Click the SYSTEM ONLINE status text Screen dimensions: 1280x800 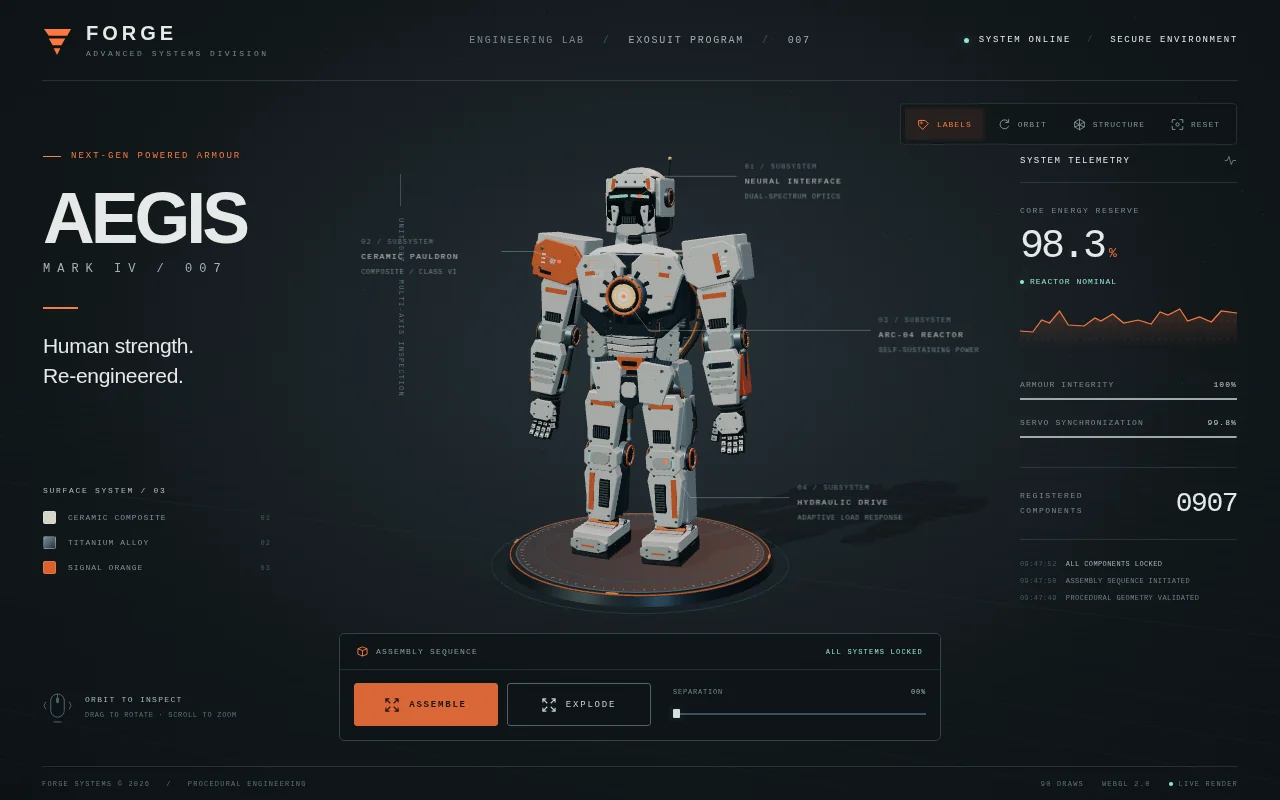coord(1024,40)
